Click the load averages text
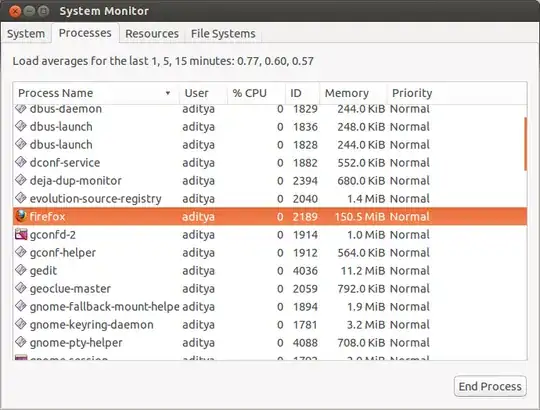 click(163, 61)
